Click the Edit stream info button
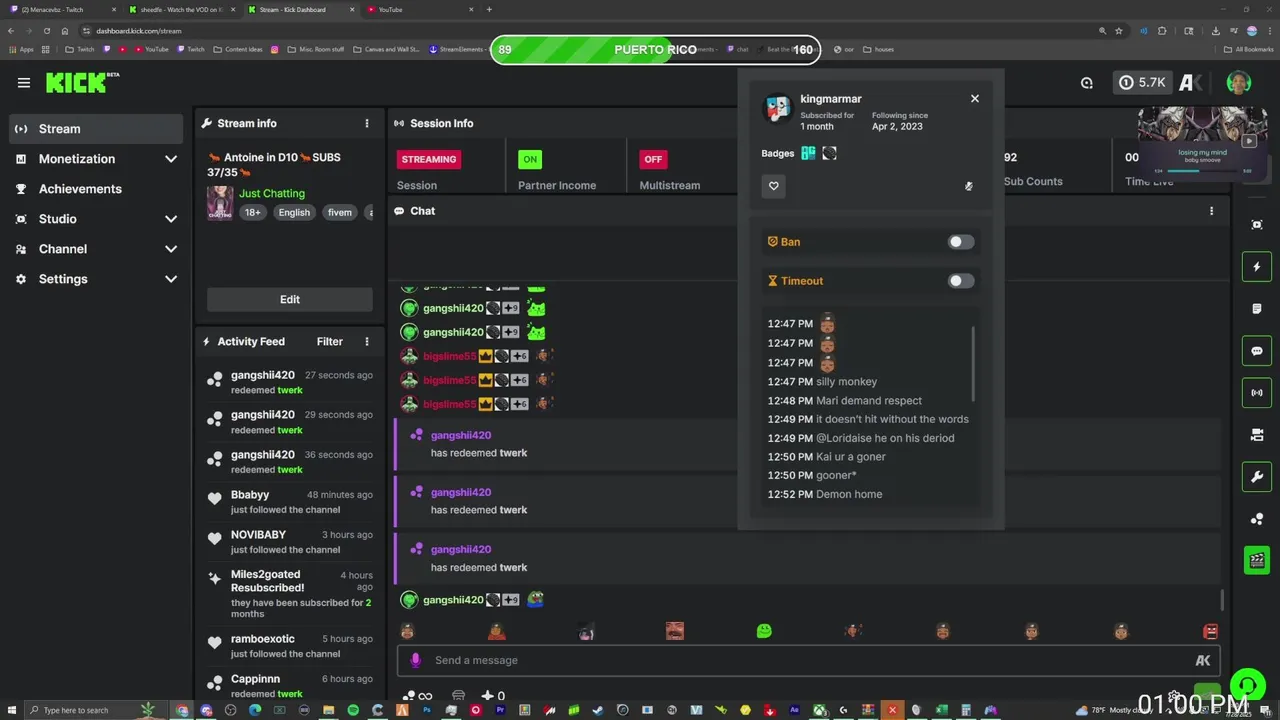This screenshot has width=1280, height=720. pos(290,299)
